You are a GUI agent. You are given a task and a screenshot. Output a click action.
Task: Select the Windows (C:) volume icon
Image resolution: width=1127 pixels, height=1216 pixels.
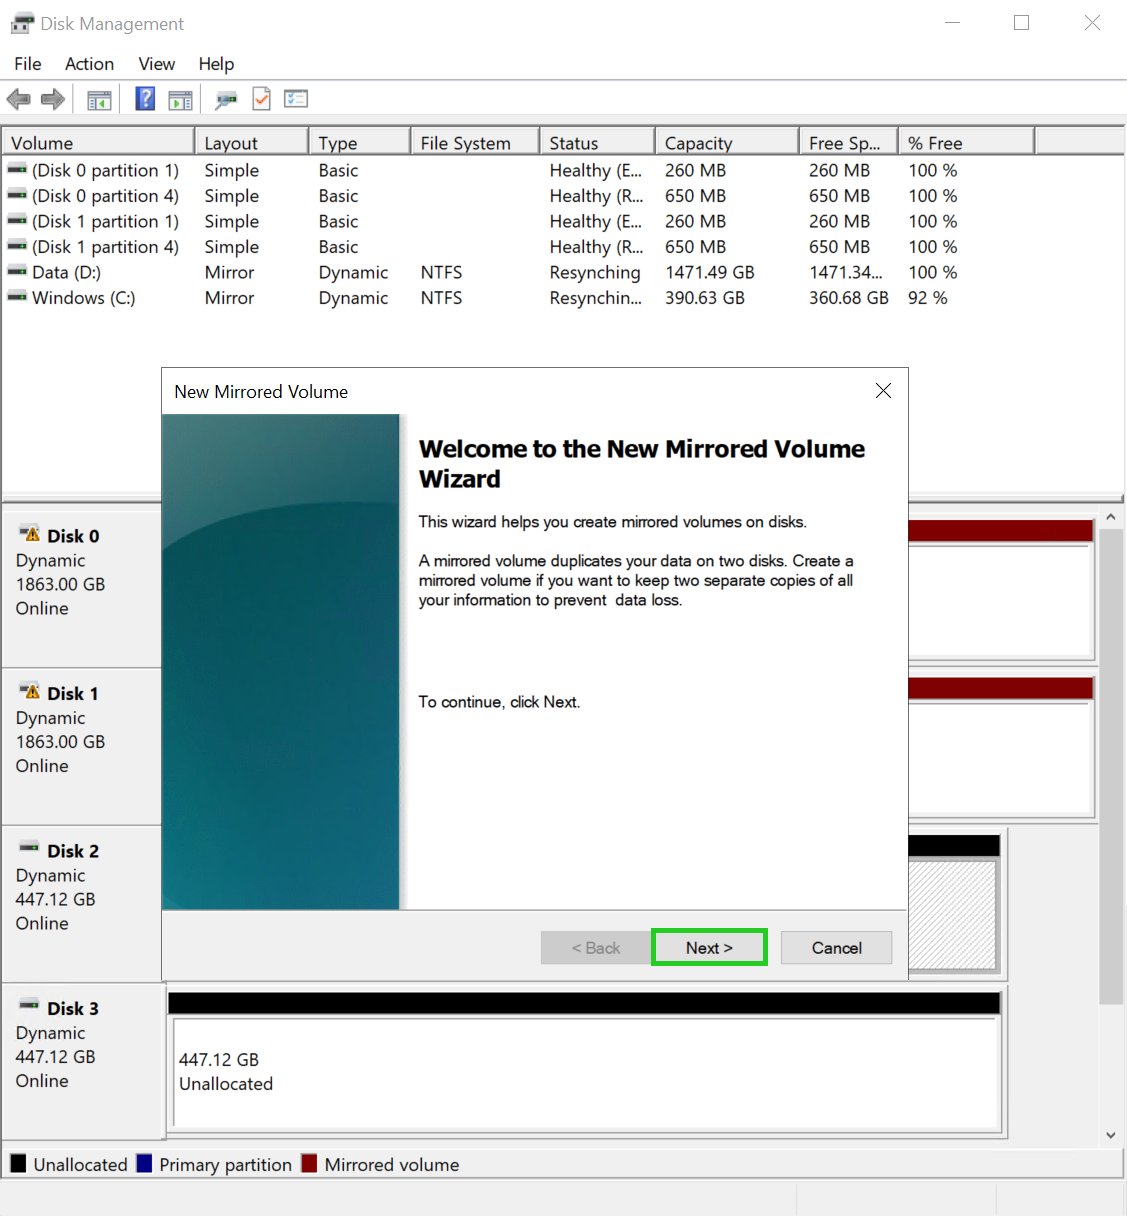click(x=15, y=297)
